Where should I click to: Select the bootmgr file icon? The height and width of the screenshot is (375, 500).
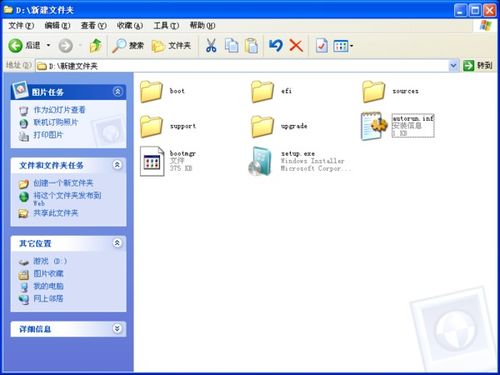point(152,161)
